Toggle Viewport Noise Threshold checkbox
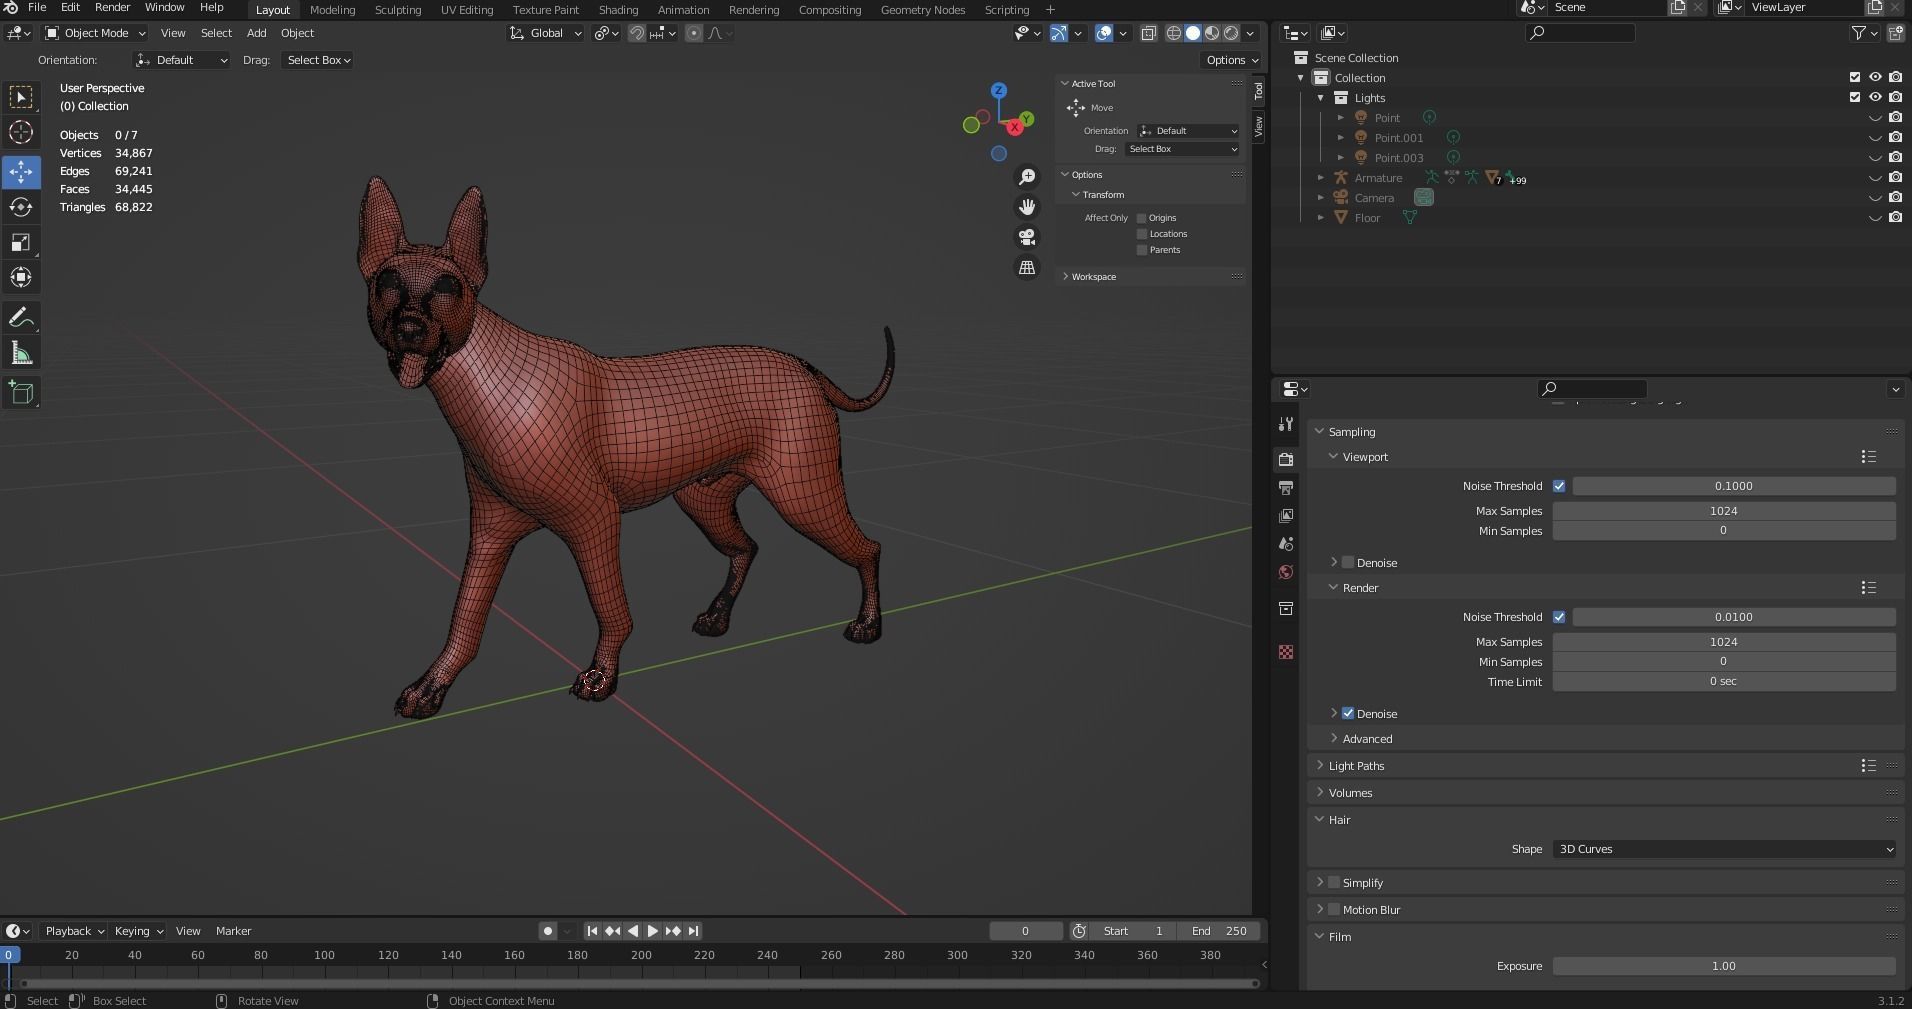The image size is (1912, 1009). [1559, 486]
